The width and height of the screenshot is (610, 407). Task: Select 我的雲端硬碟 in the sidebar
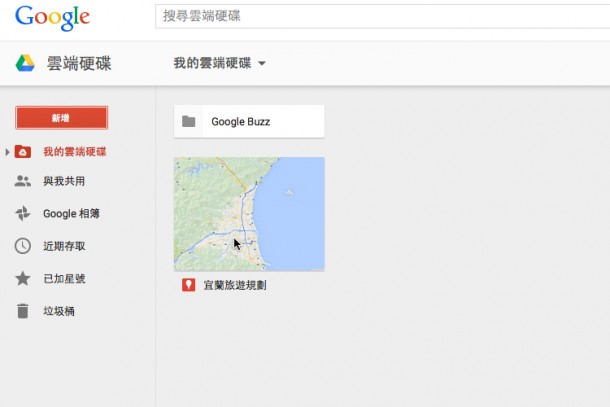click(75, 152)
